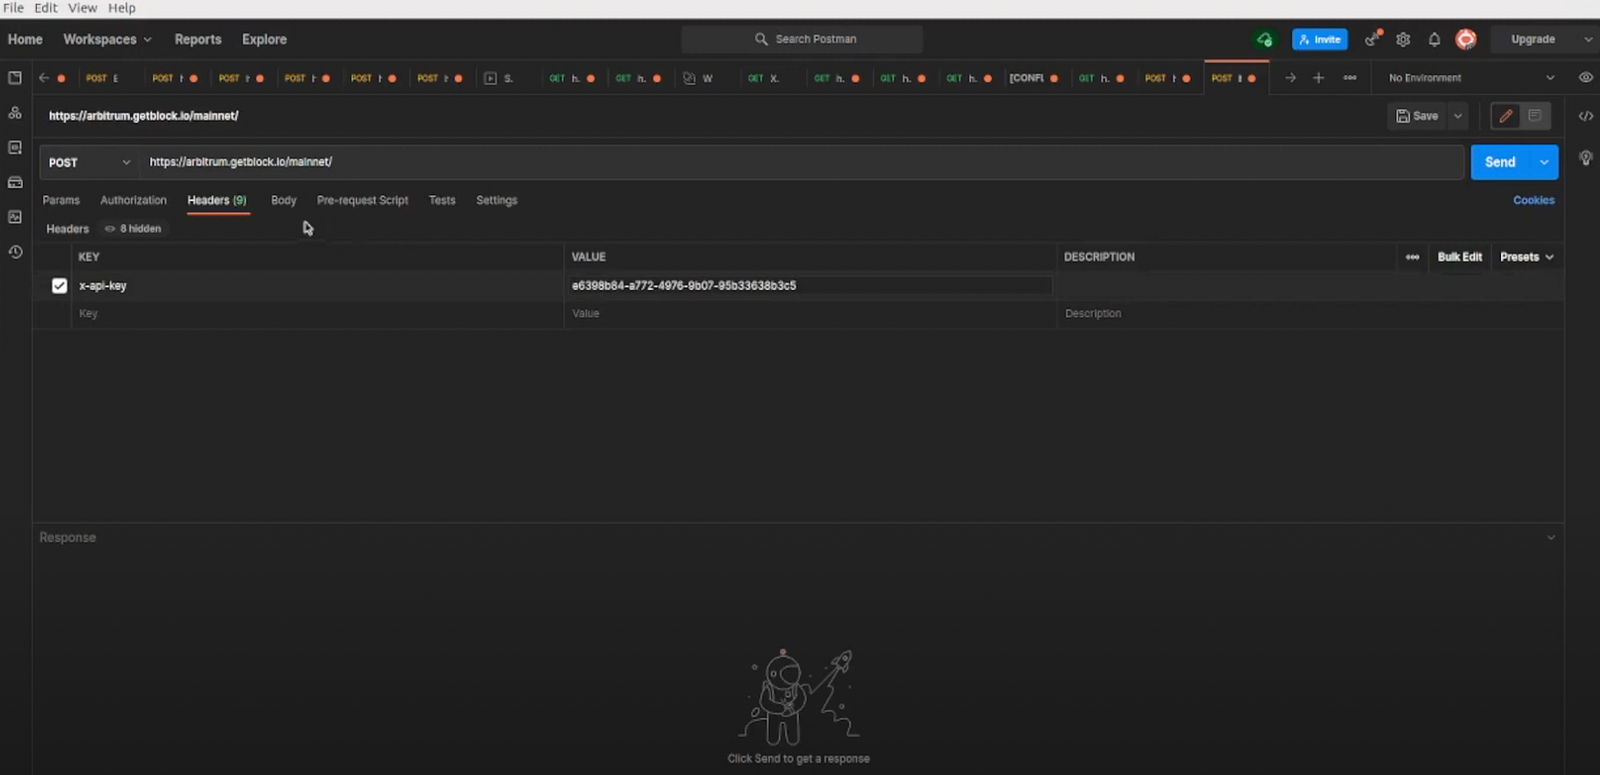The image size is (1600, 775).
Task: Open the Cookies link
Action: coord(1534,201)
